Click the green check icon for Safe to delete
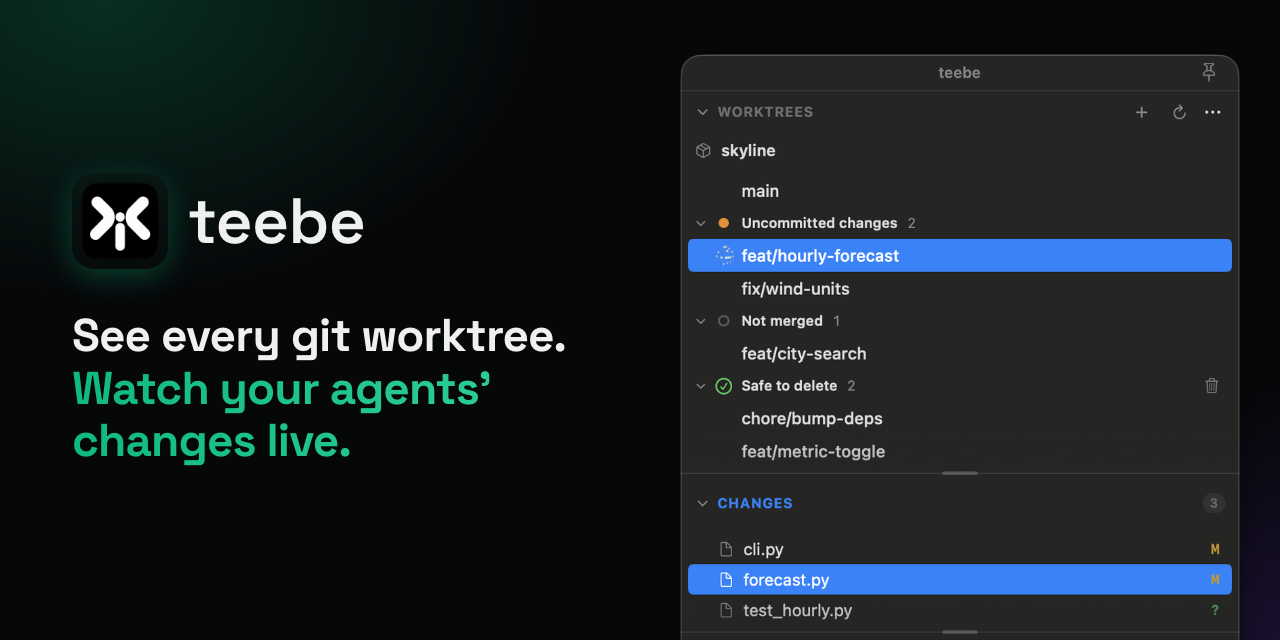Image resolution: width=1280 pixels, height=640 pixels. click(724, 386)
